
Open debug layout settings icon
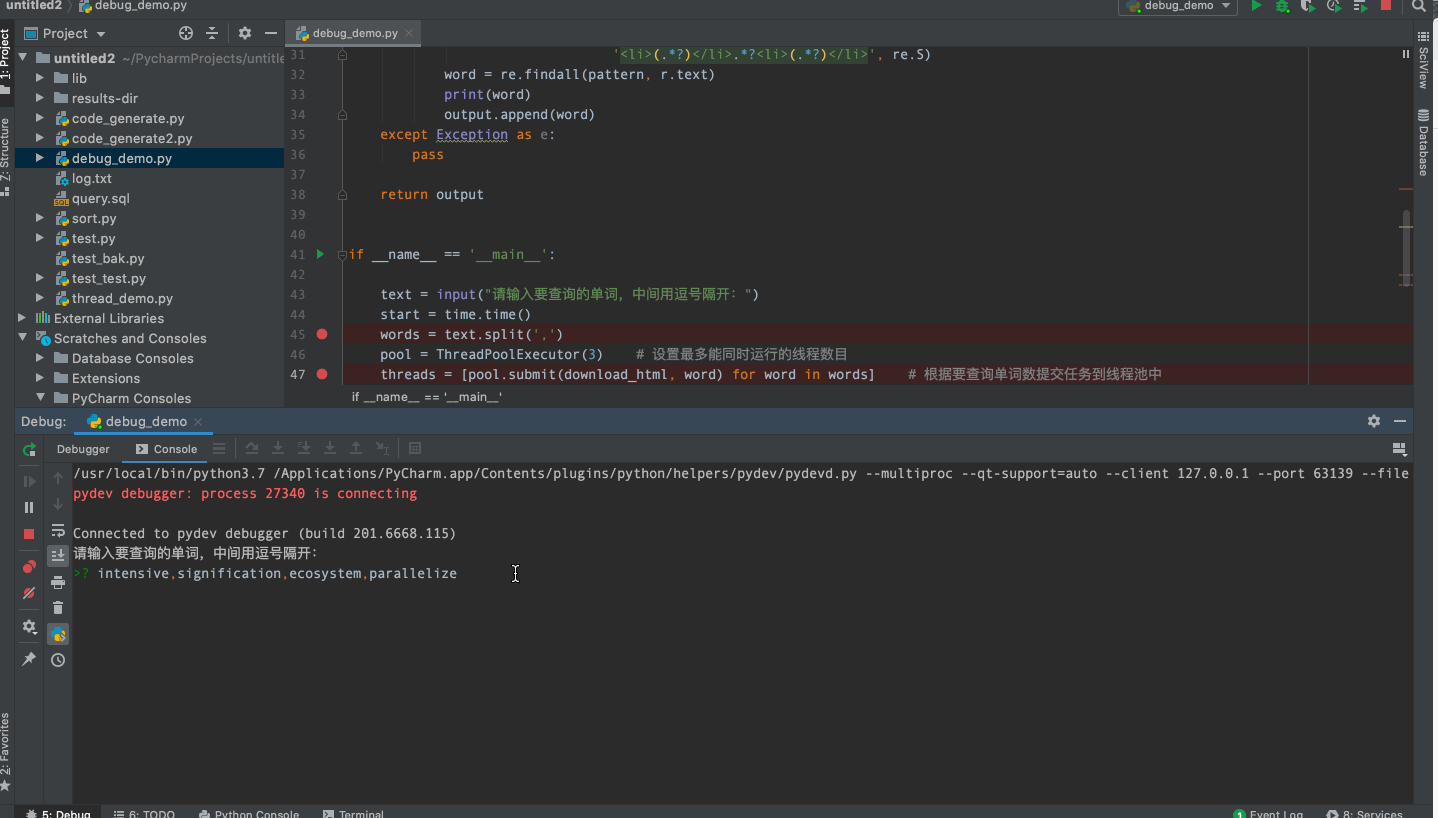1400,449
